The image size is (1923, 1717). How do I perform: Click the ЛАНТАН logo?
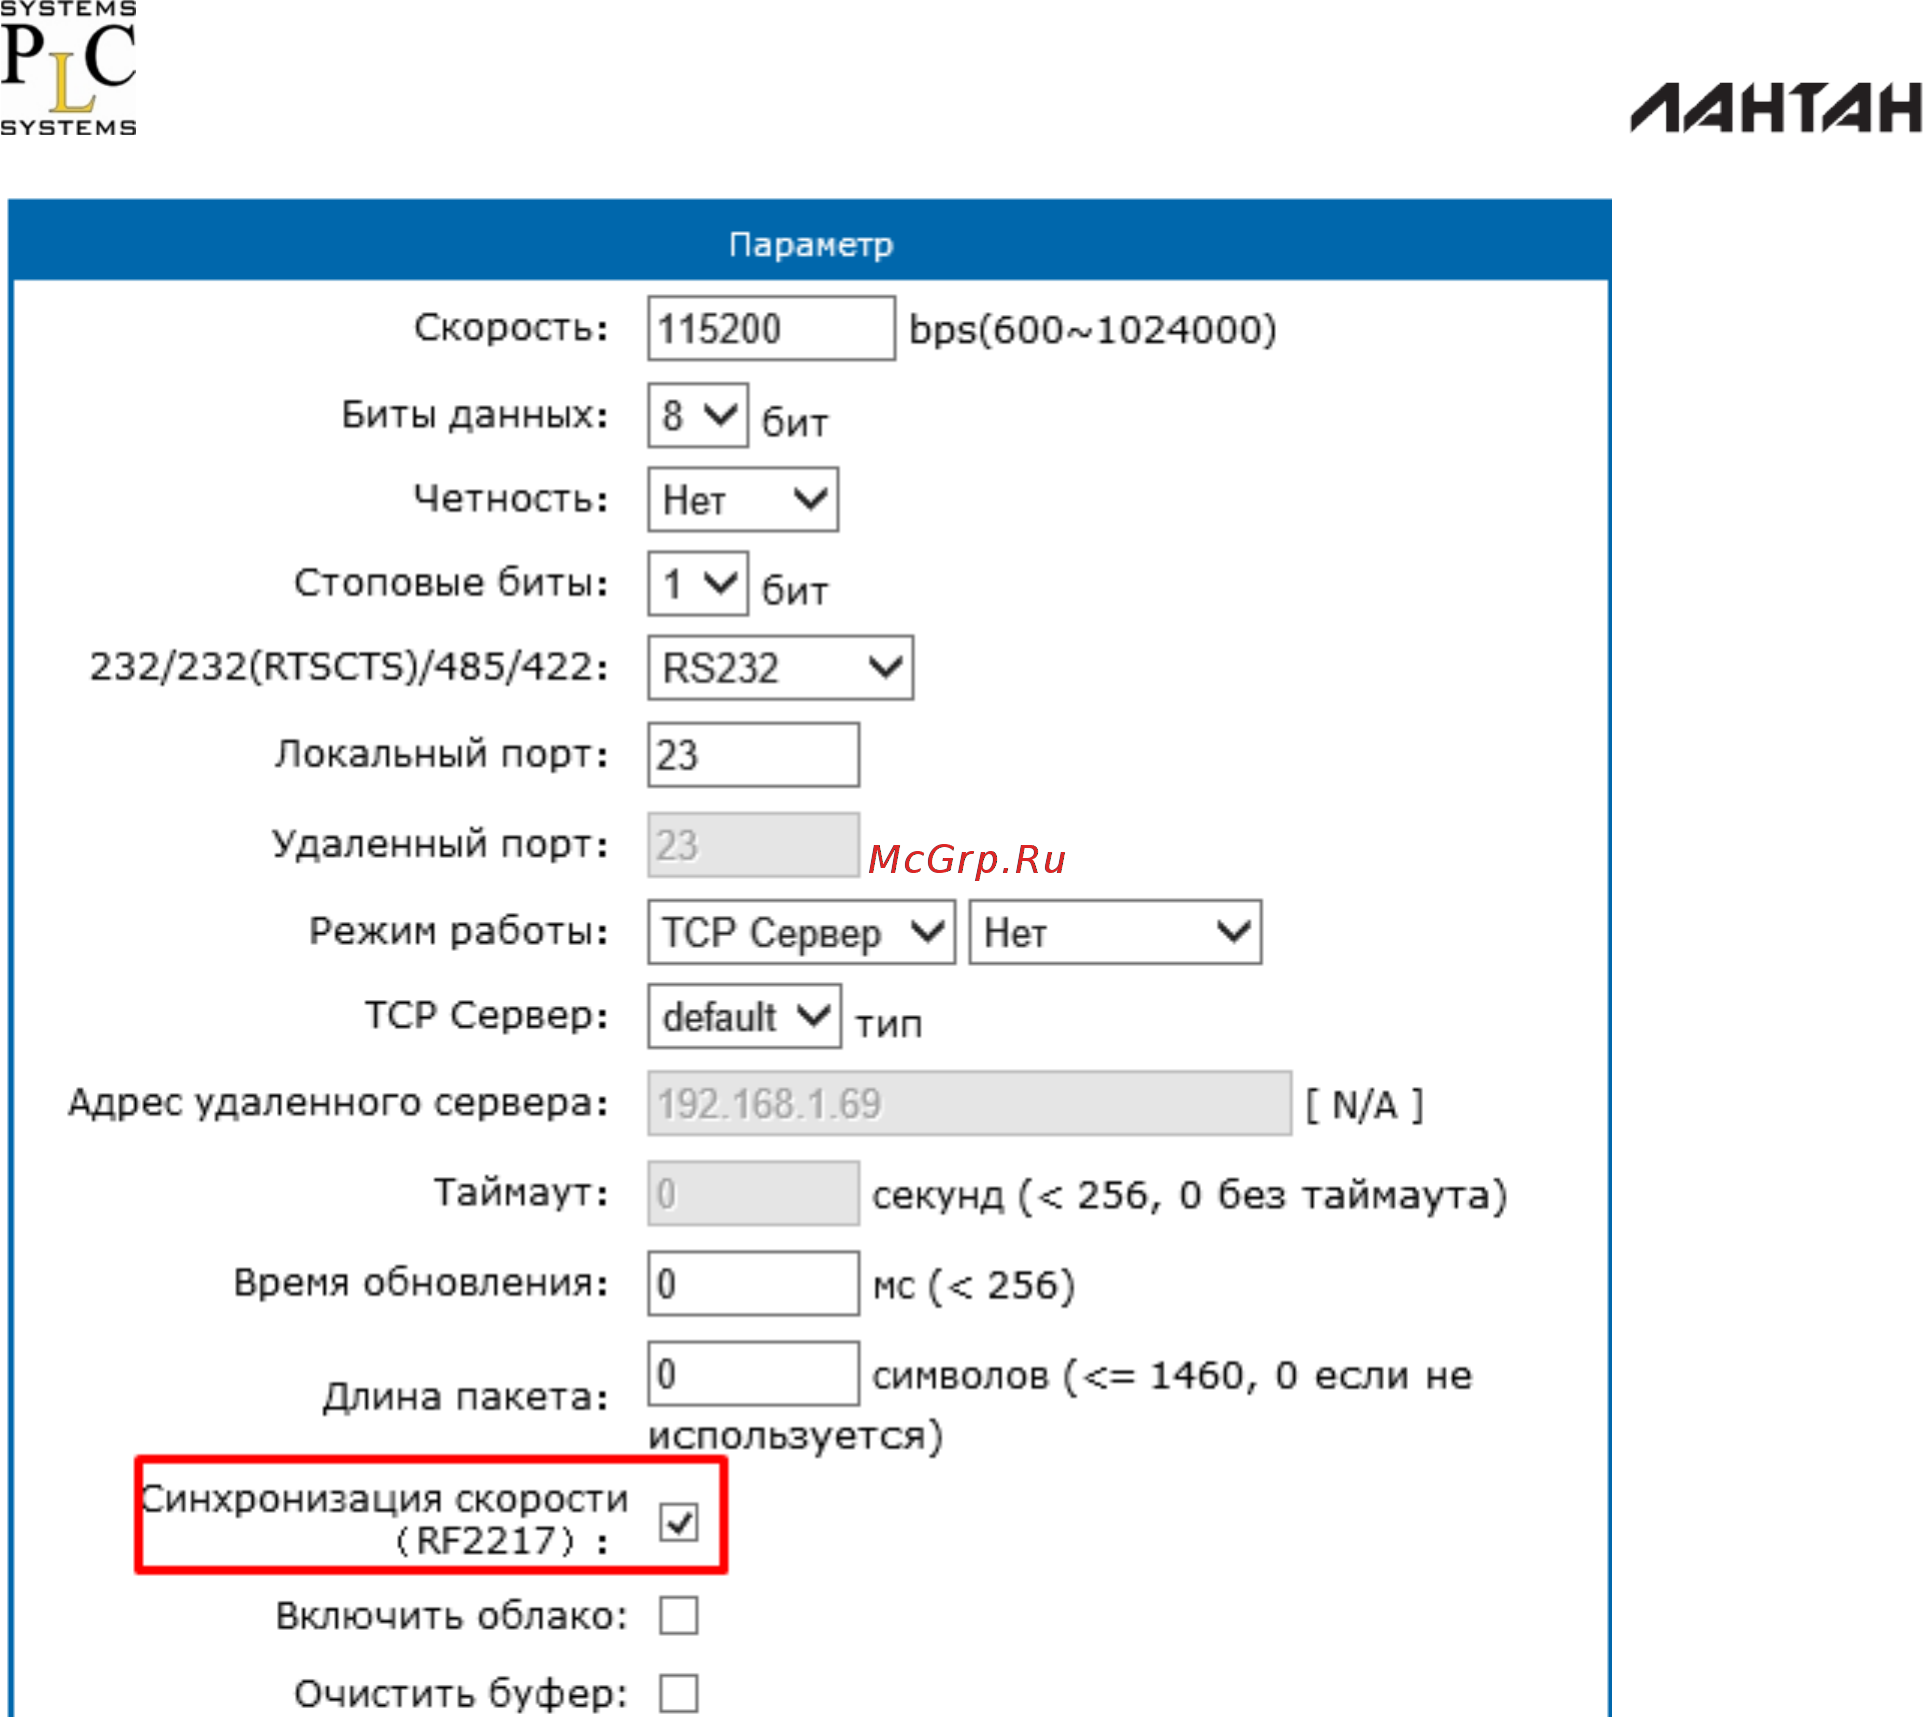click(x=1776, y=108)
